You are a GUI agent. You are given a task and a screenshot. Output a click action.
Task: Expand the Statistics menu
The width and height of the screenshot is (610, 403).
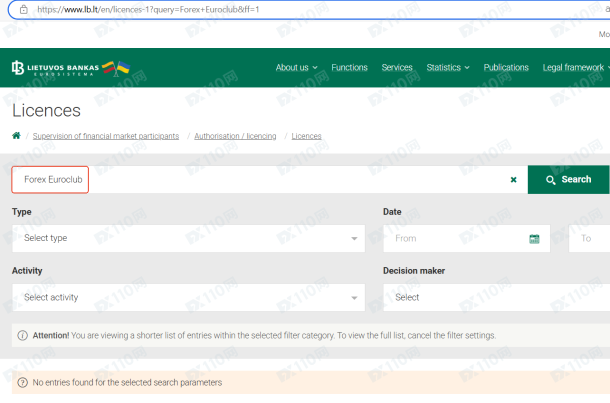tap(447, 68)
